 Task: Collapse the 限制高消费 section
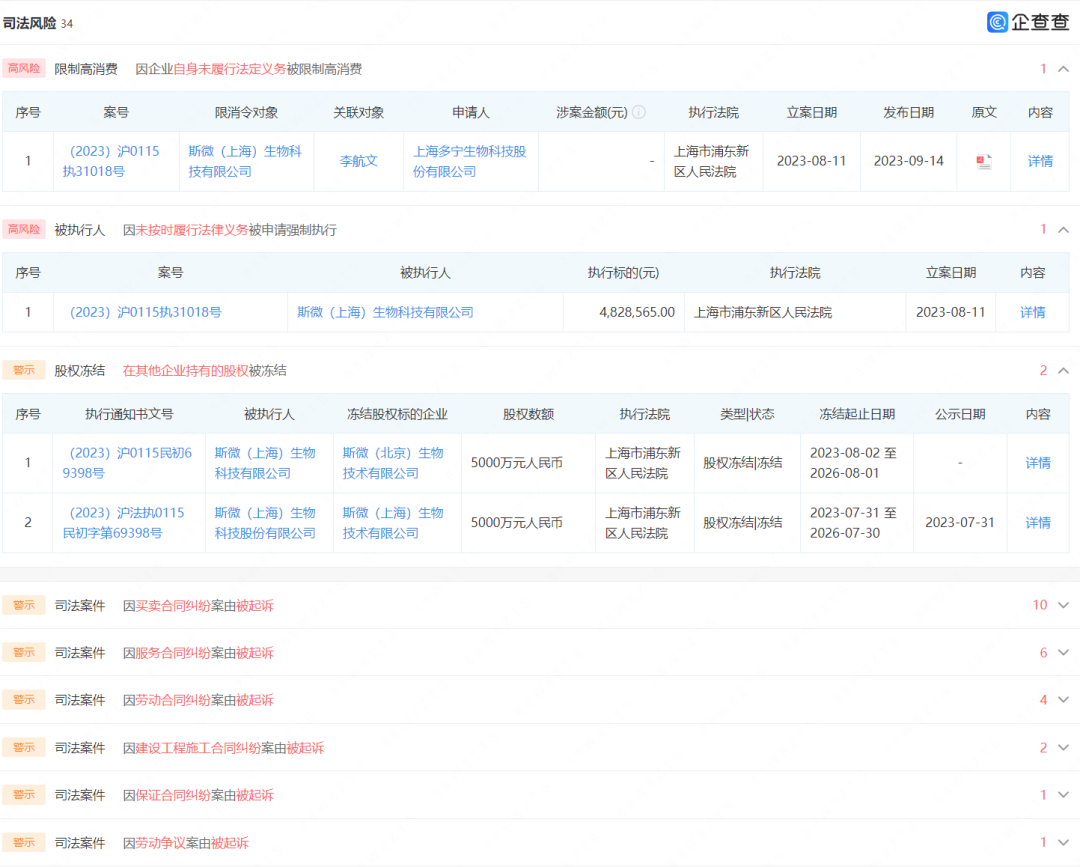coord(1063,69)
